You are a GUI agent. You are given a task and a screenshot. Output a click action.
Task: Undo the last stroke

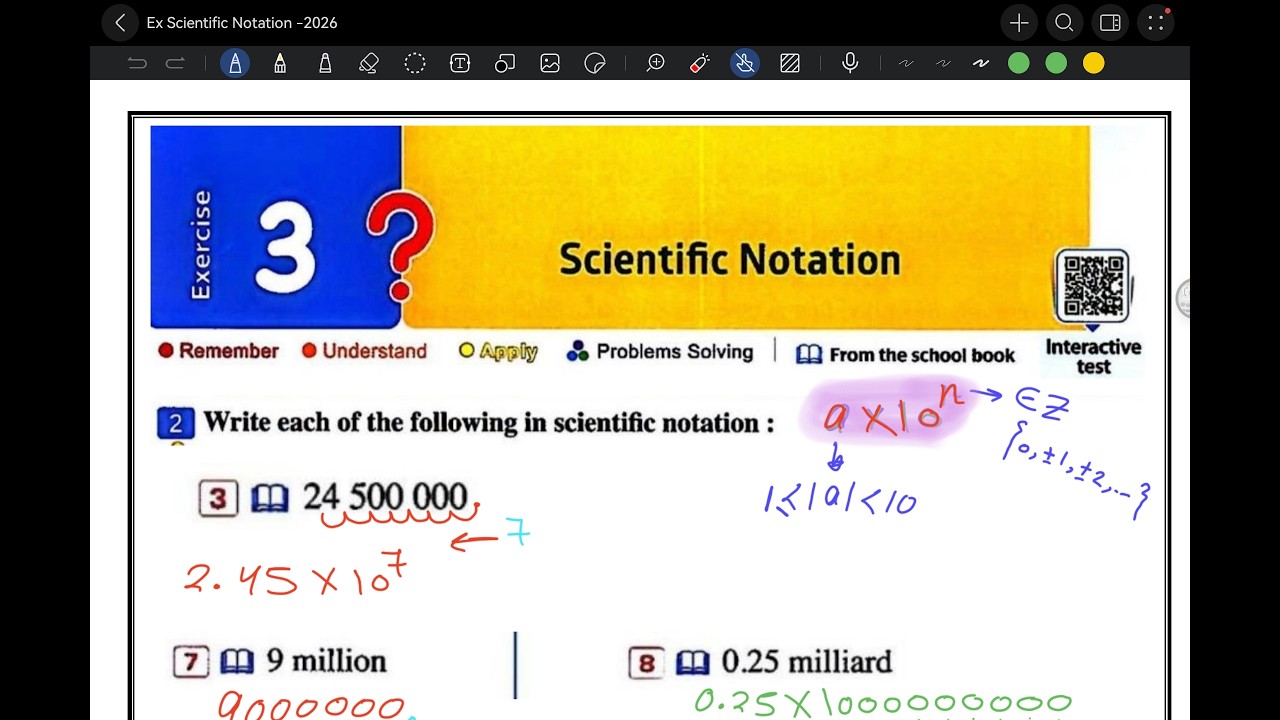137,64
